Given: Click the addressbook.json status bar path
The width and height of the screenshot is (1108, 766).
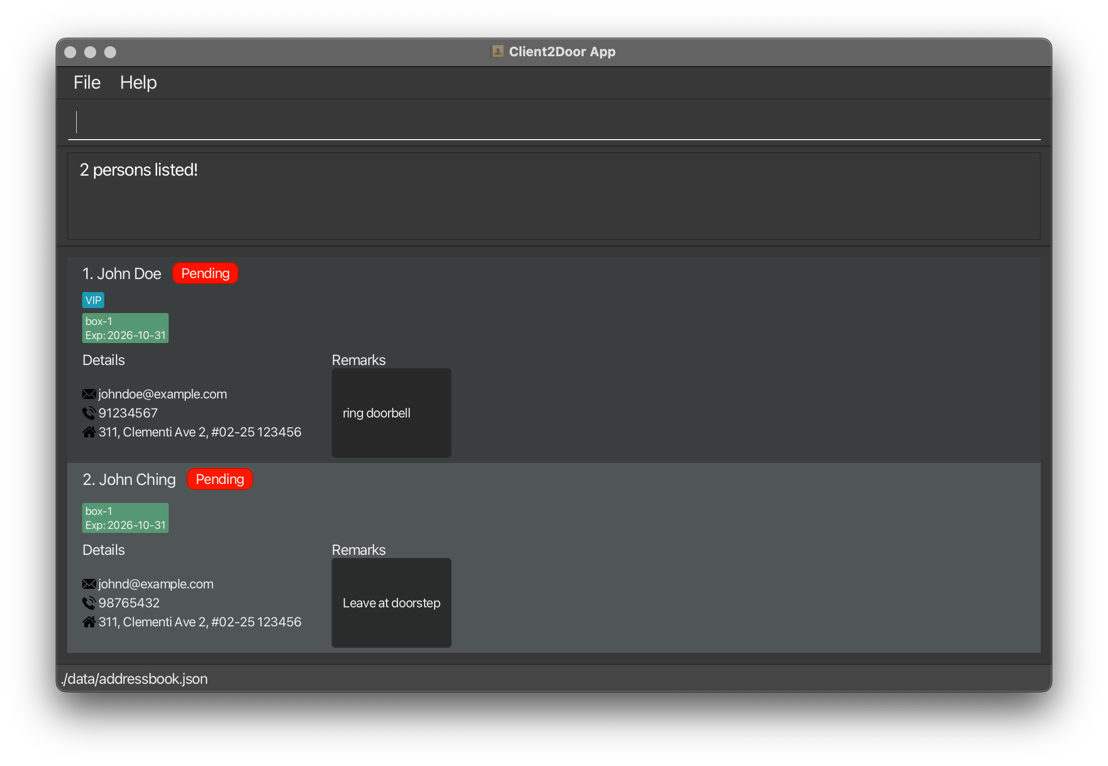Looking at the screenshot, I should [x=135, y=679].
